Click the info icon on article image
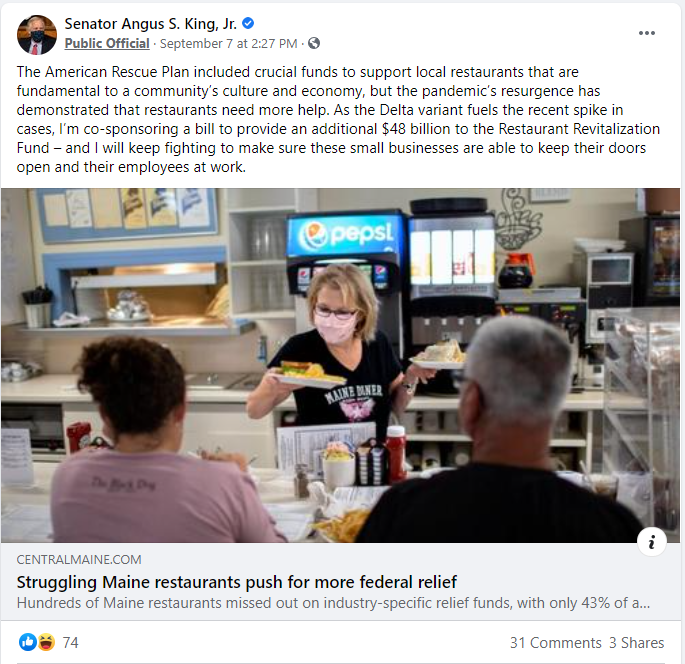 (651, 542)
